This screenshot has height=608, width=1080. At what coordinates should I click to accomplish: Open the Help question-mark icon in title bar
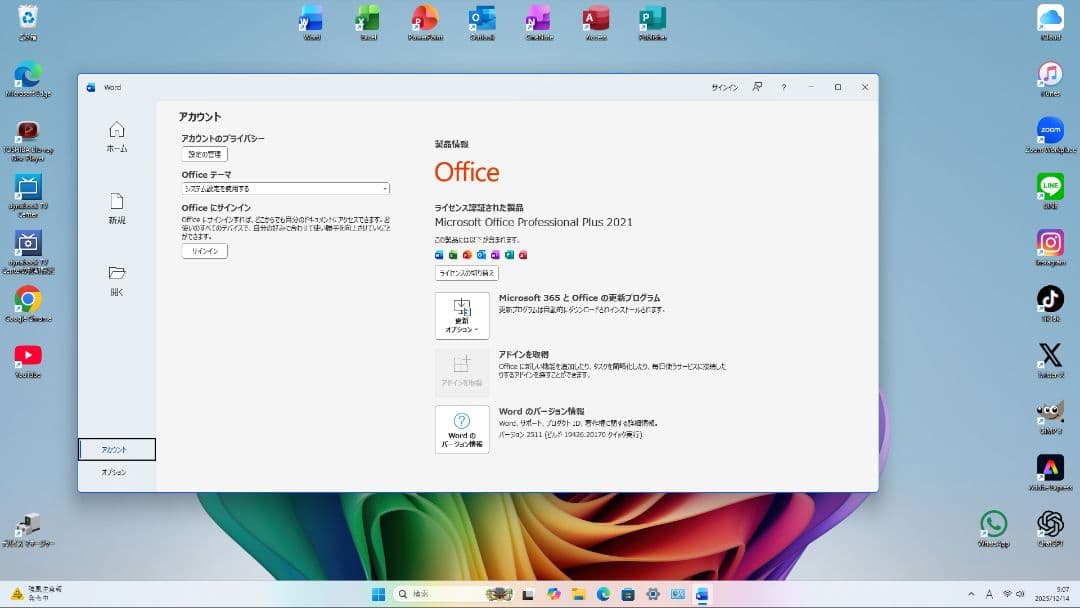pyautogui.click(x=783, y=87)
